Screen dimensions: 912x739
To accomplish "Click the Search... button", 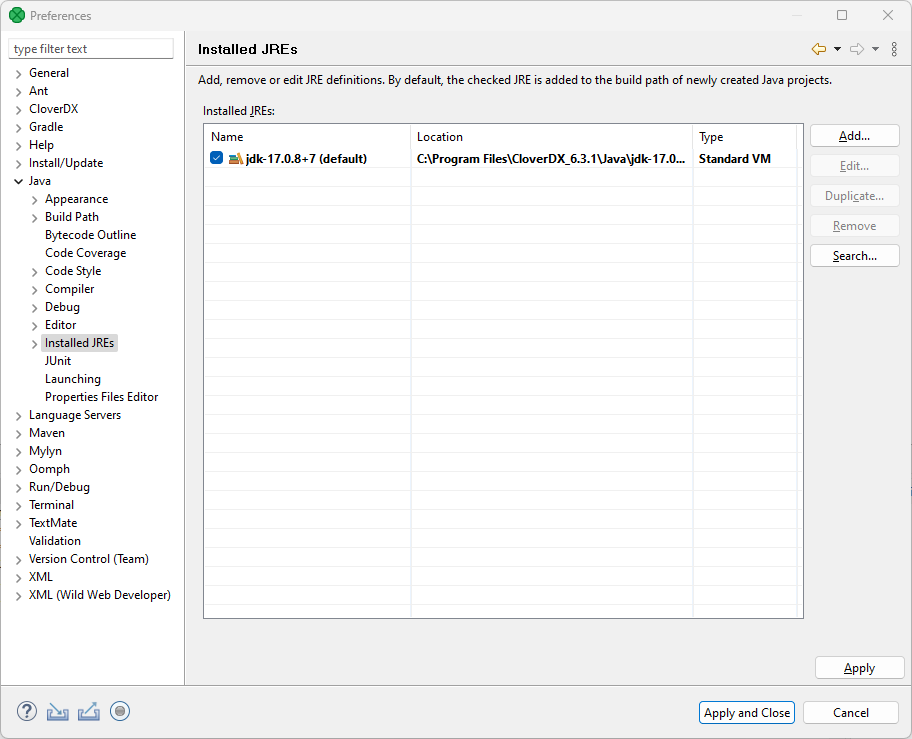I will [x=854, y=256].
